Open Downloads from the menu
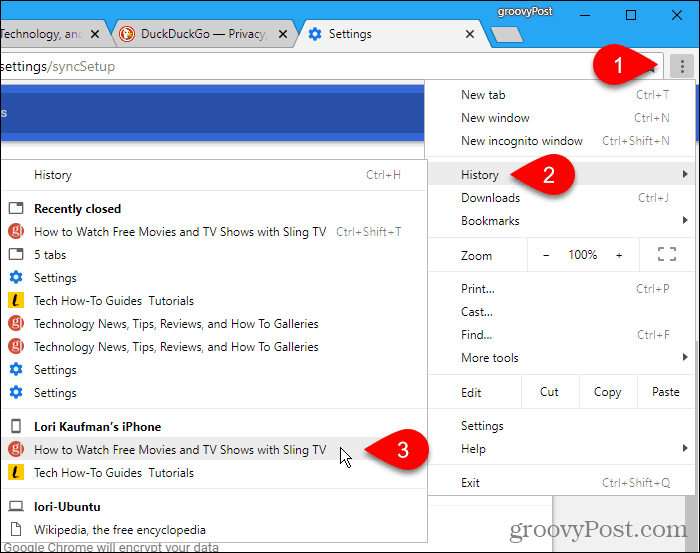The width and height of the screenshot is (700, 553). (561, 198)
